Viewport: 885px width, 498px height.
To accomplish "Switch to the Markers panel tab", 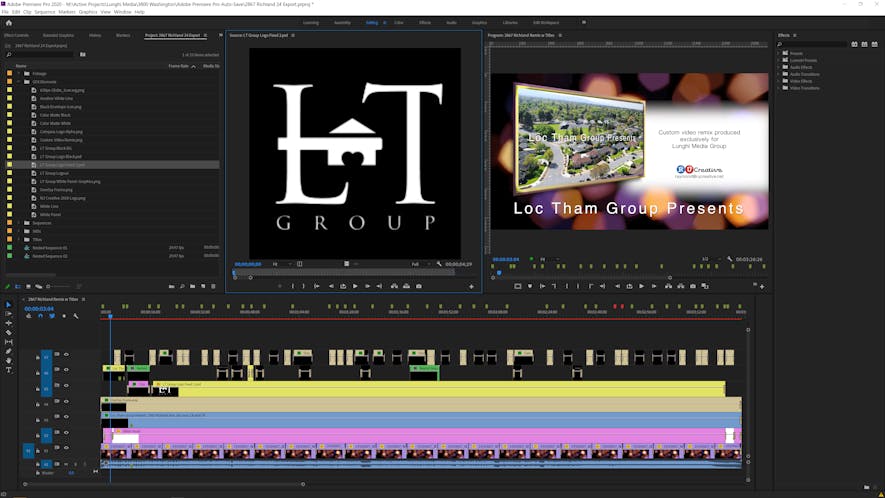I will pyautogui.click(x=123, y=35).
